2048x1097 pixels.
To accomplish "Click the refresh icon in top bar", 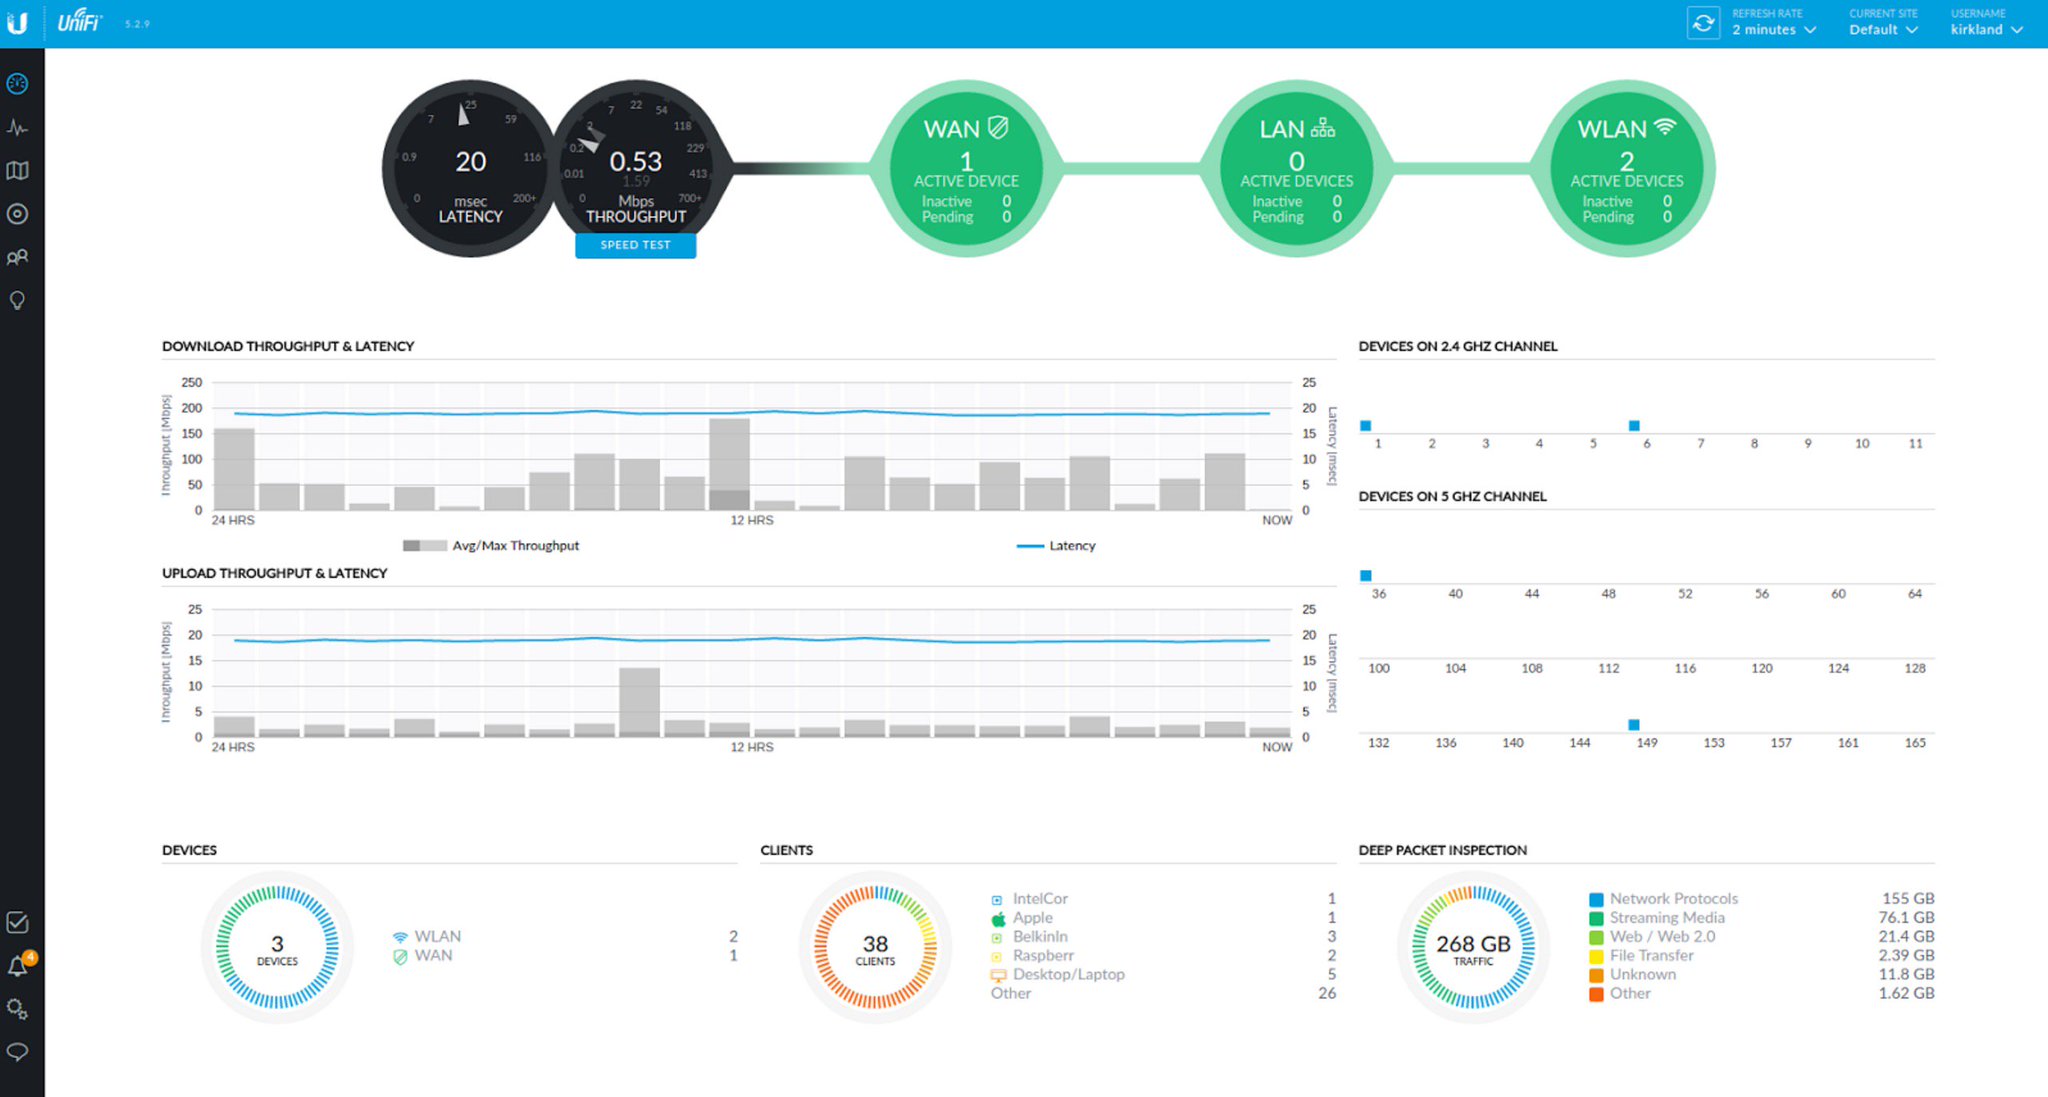I will coord(1703,23).
